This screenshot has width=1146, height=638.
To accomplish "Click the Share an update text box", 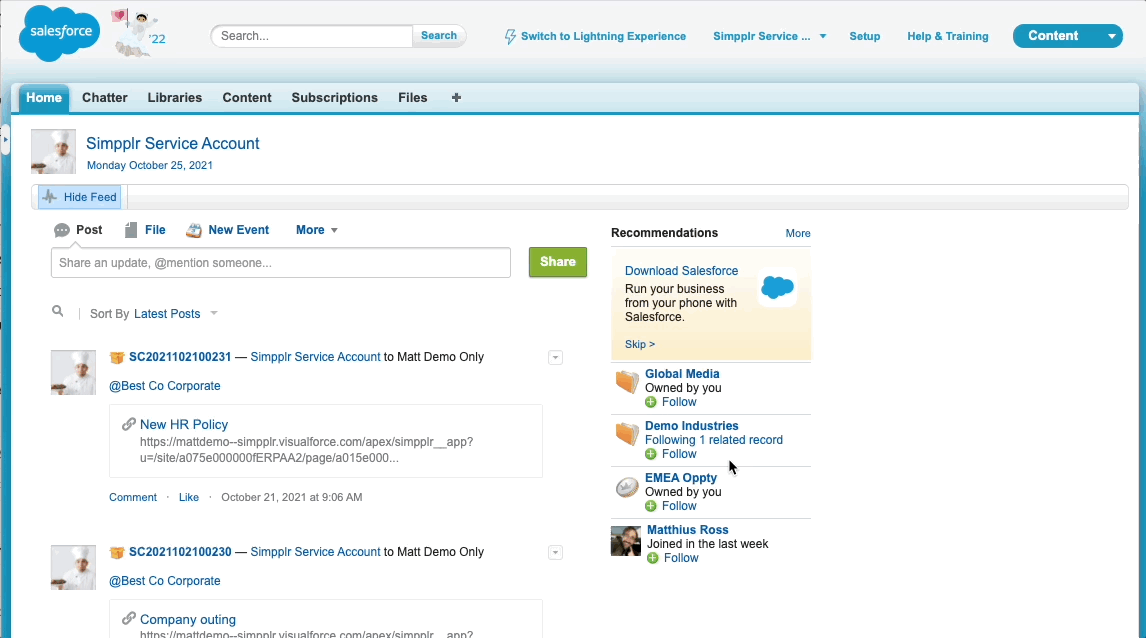I will [281, 262].
